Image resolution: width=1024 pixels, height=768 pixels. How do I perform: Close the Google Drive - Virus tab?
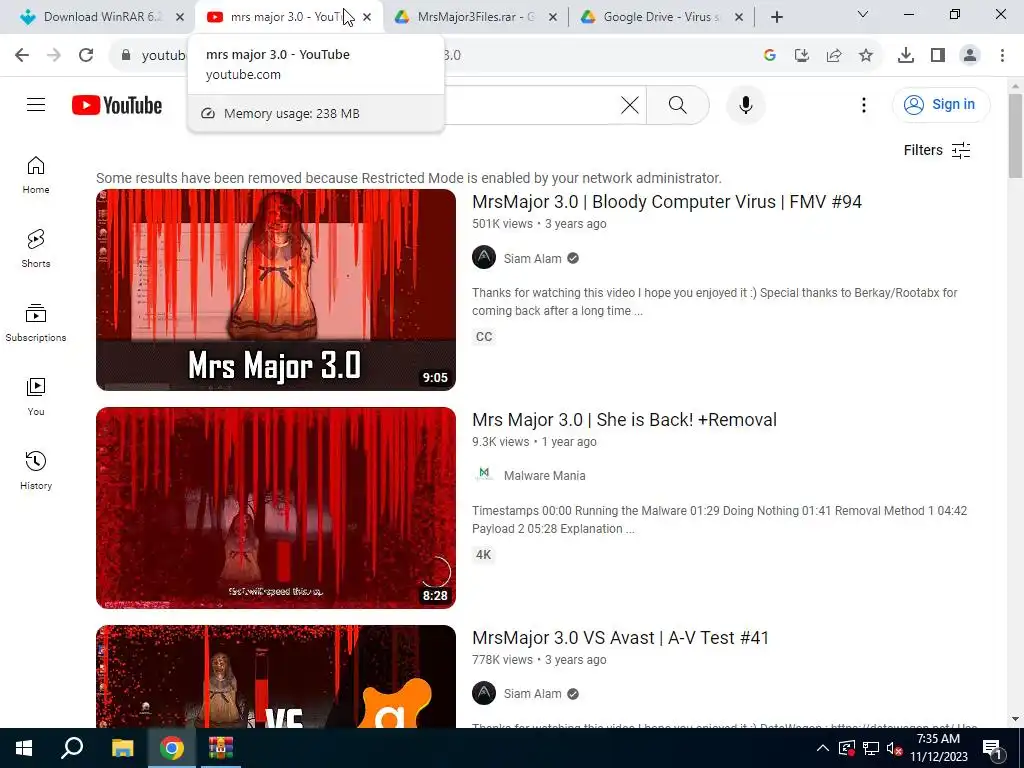click(x=739, y=18)
